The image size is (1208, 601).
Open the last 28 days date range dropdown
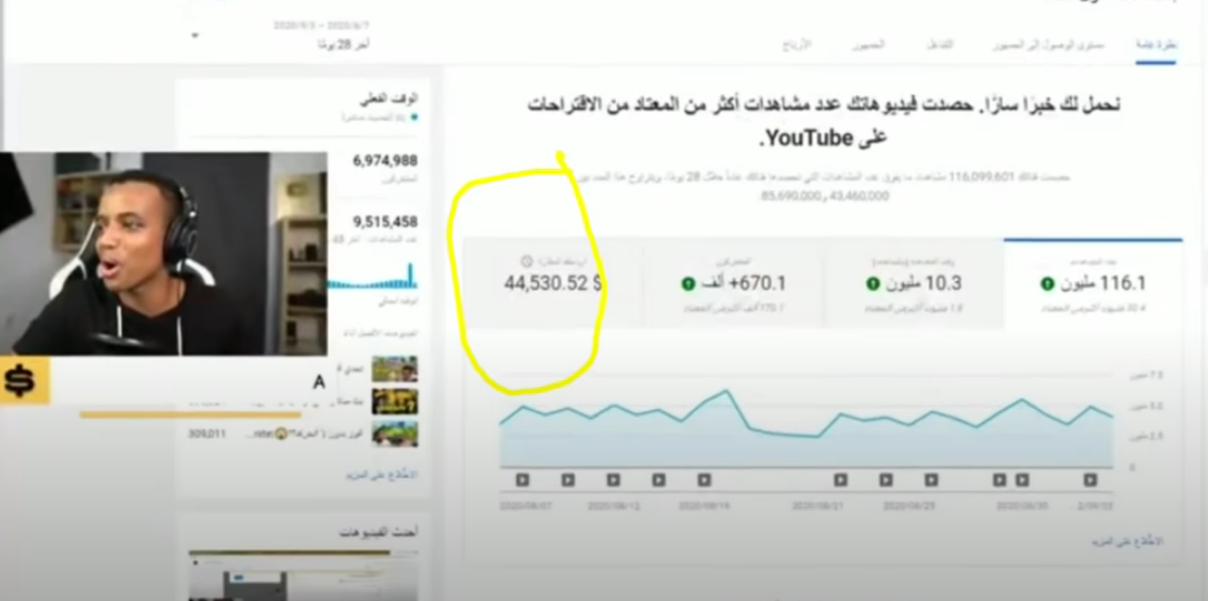(194, 36)
